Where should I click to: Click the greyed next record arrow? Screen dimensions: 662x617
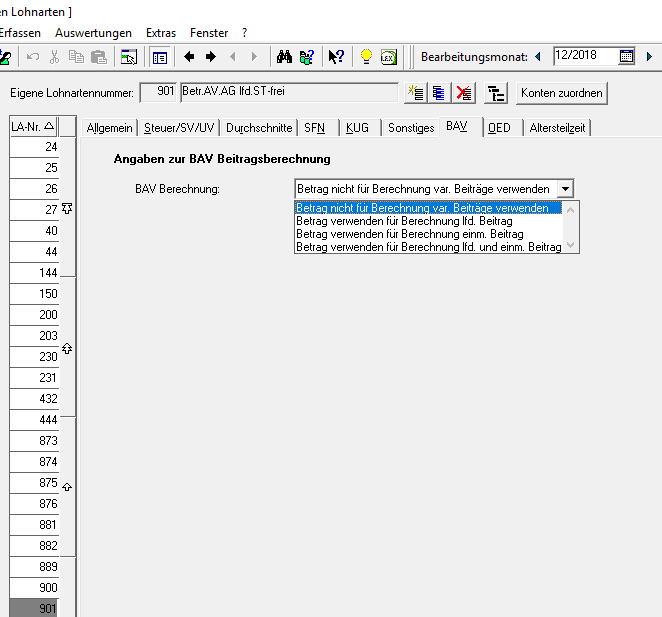coord(254,56)
